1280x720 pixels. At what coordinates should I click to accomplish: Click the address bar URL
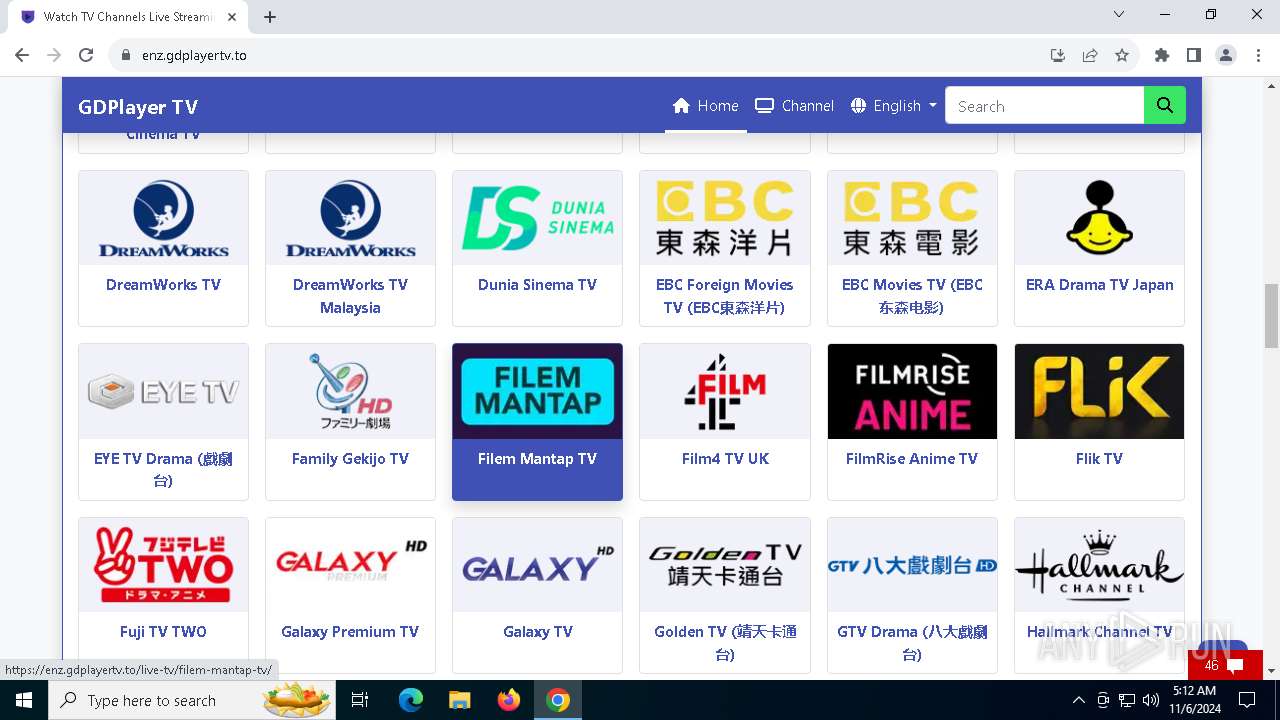pos(194,56)
